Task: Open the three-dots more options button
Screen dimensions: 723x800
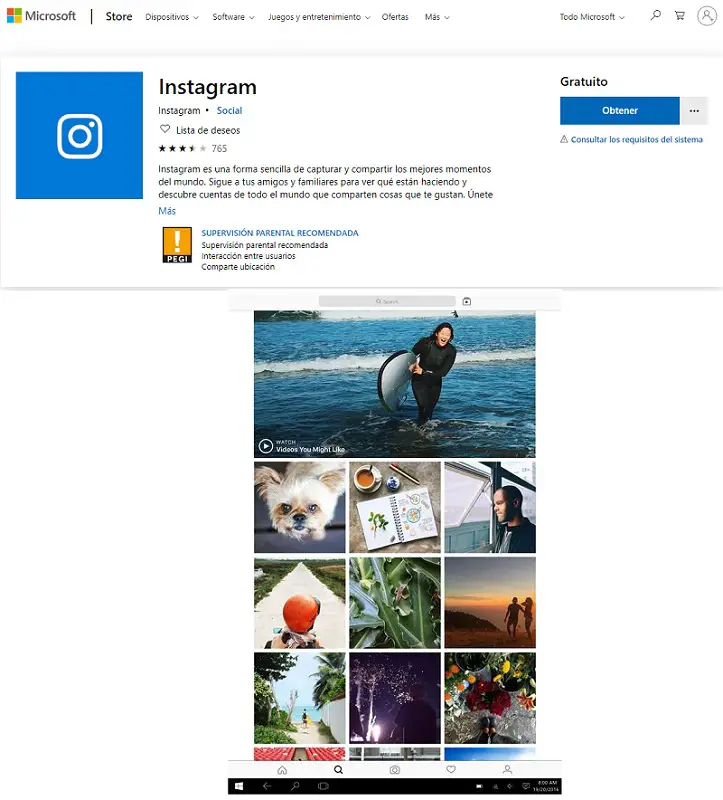Action: (694, 111)
